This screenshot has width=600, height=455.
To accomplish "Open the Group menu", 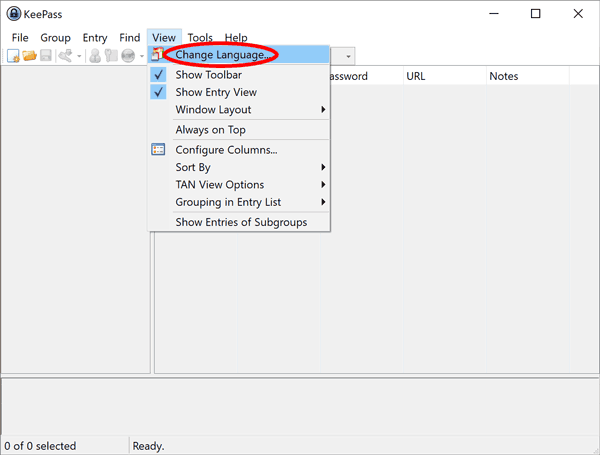I will pos(55,38).
